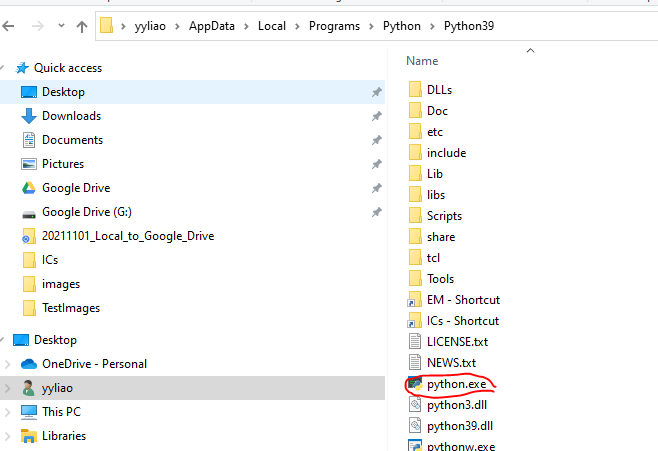Open the python.exe file
Screen dimensions: 658x451
(x=453, y=383)
